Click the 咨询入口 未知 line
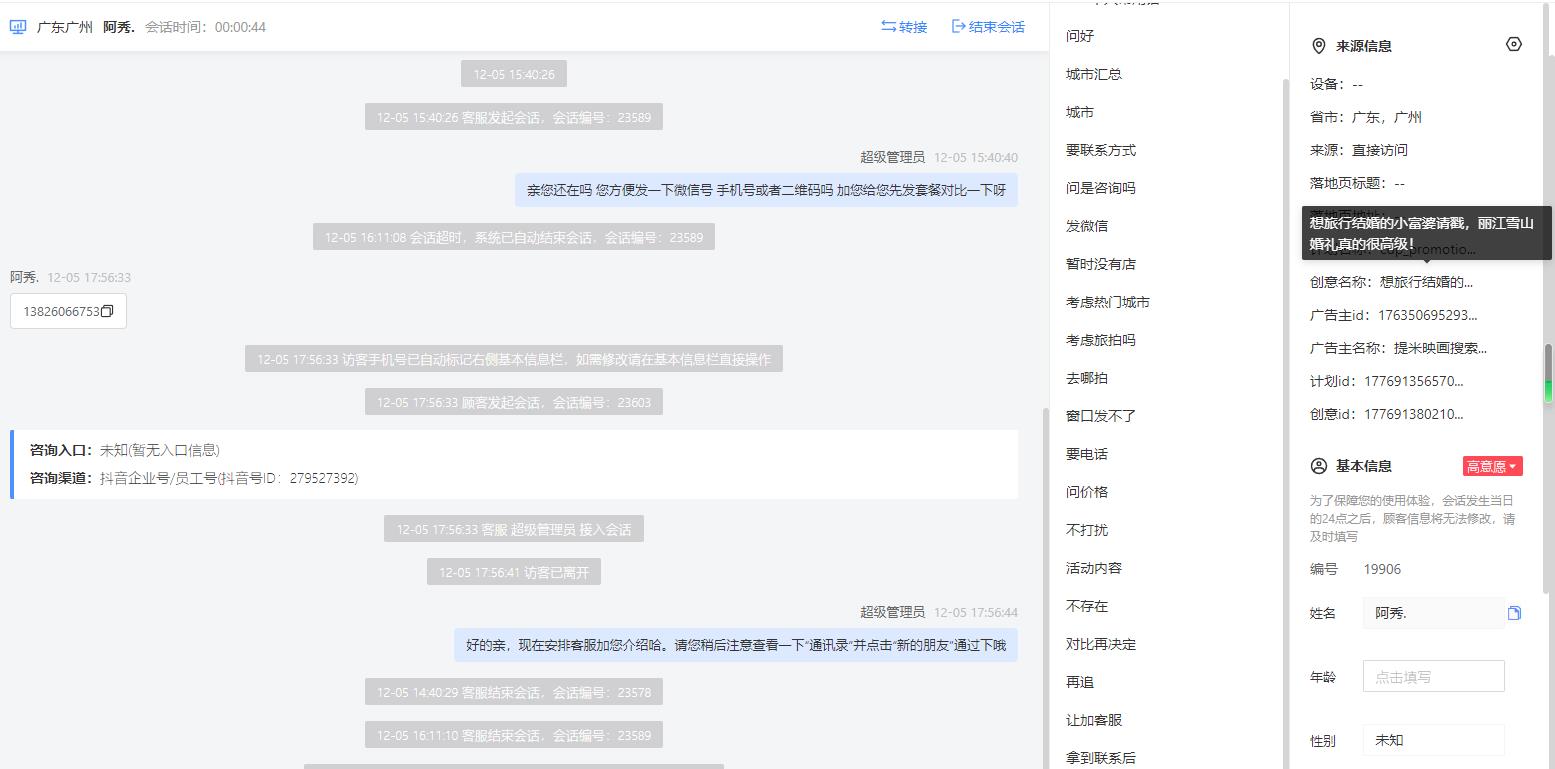The height and width of the screenshot is (769, 1555). click(125, 450)
